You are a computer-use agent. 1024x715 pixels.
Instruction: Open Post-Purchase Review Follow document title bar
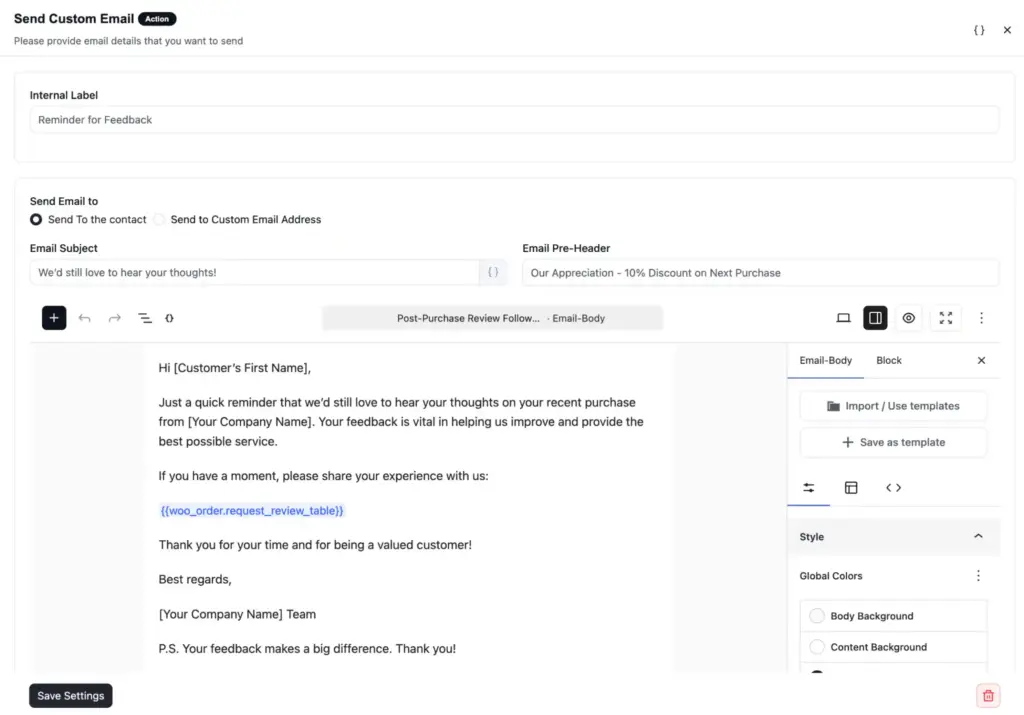pyautogui.click(x=492, y=318)
